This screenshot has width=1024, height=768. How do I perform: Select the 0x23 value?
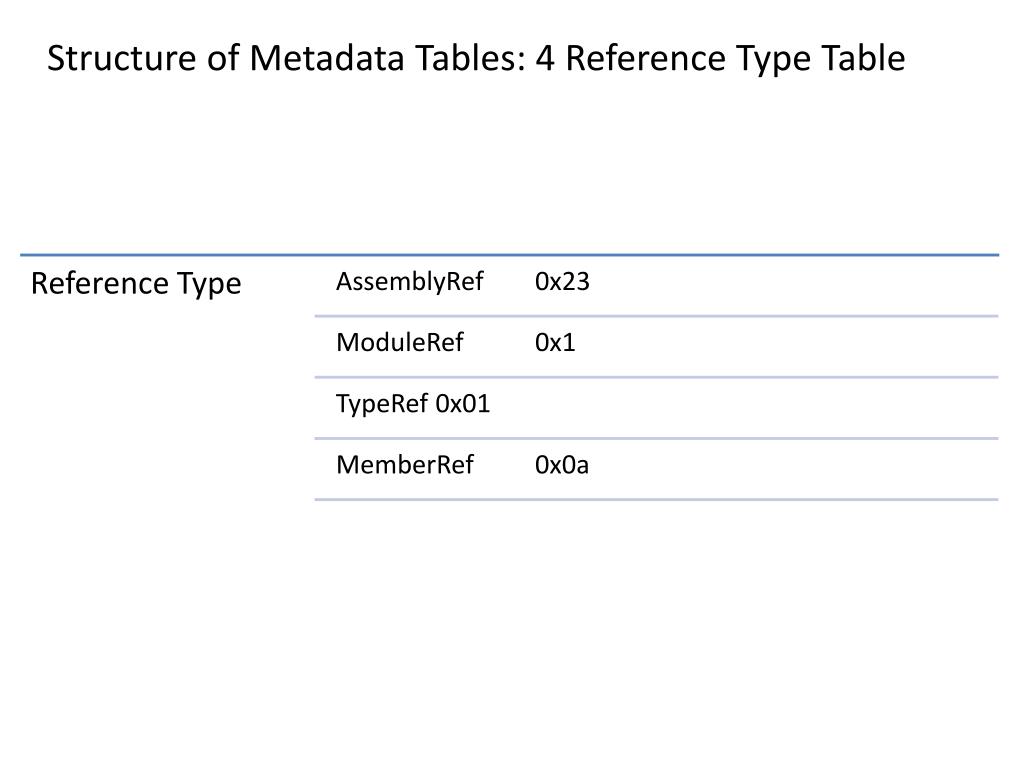(562, 281)
